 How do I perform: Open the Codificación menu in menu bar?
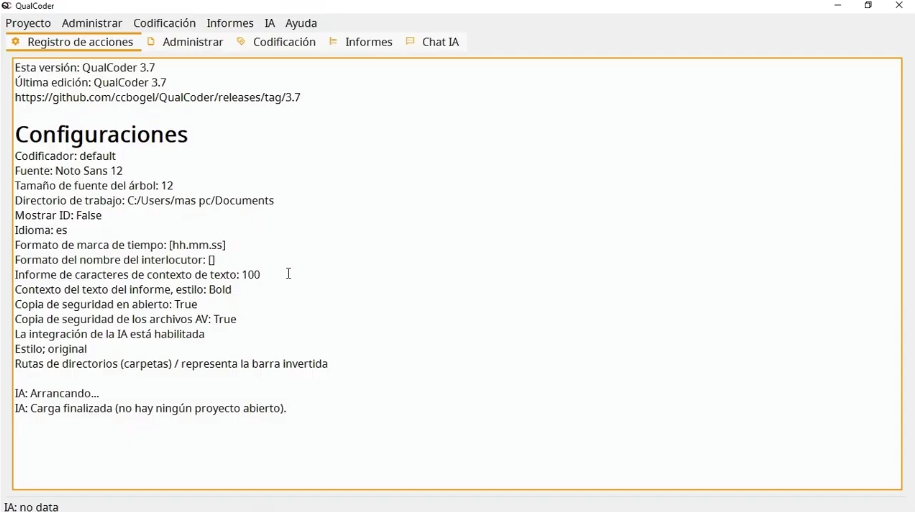[x=165, y=23]
